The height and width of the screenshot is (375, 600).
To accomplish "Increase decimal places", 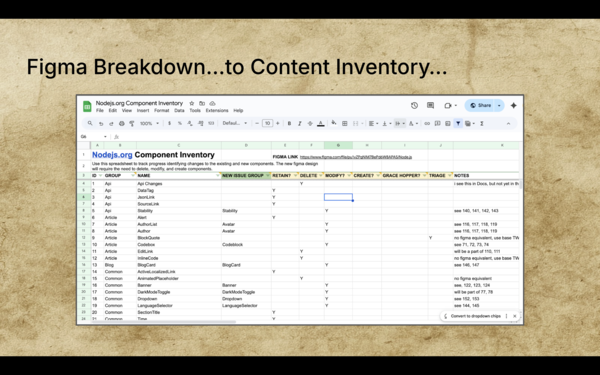I will pos(201,124).
